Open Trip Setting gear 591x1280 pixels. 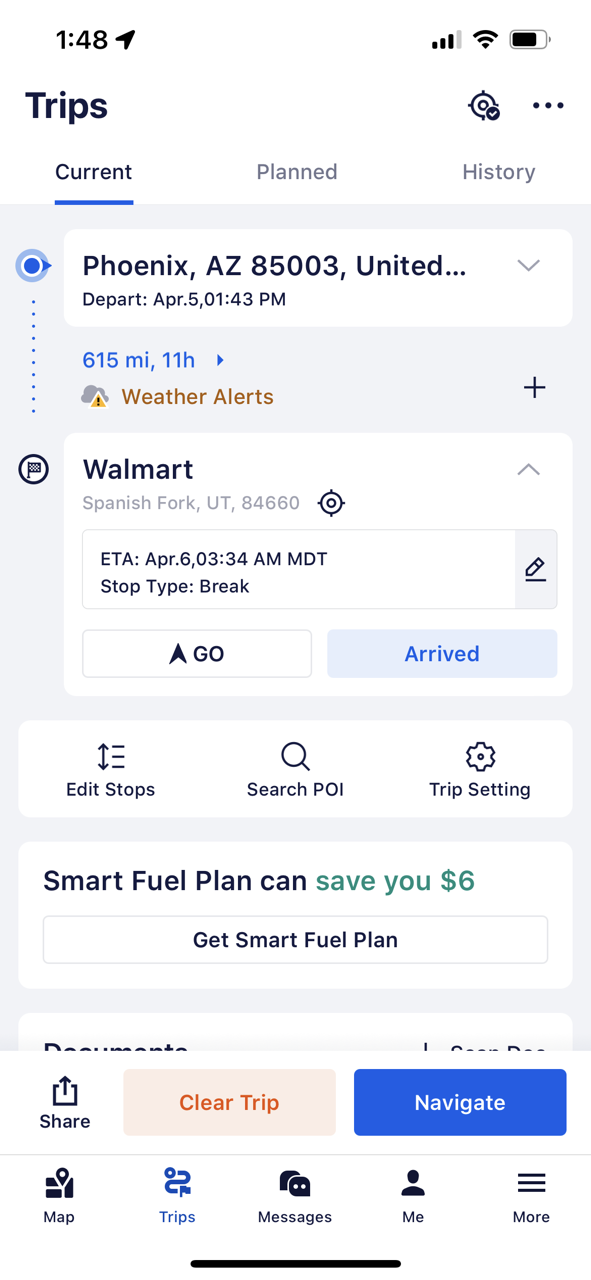point(480,770)
